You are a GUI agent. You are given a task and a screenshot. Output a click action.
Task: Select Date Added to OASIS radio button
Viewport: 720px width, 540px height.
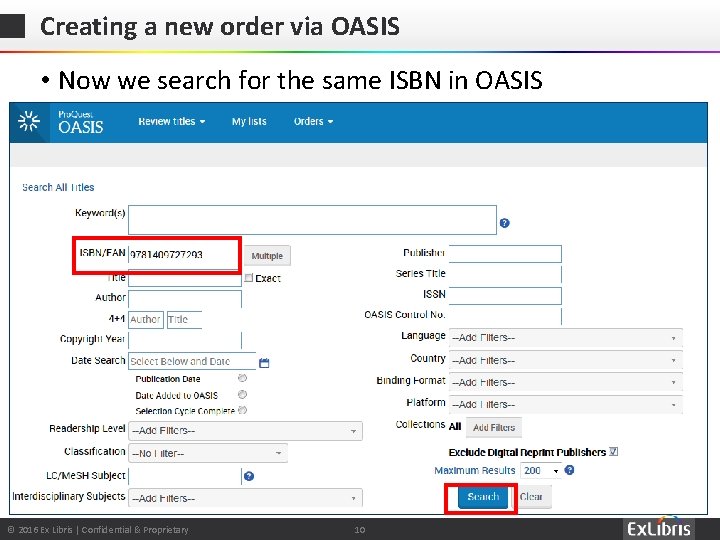(242, 394)
